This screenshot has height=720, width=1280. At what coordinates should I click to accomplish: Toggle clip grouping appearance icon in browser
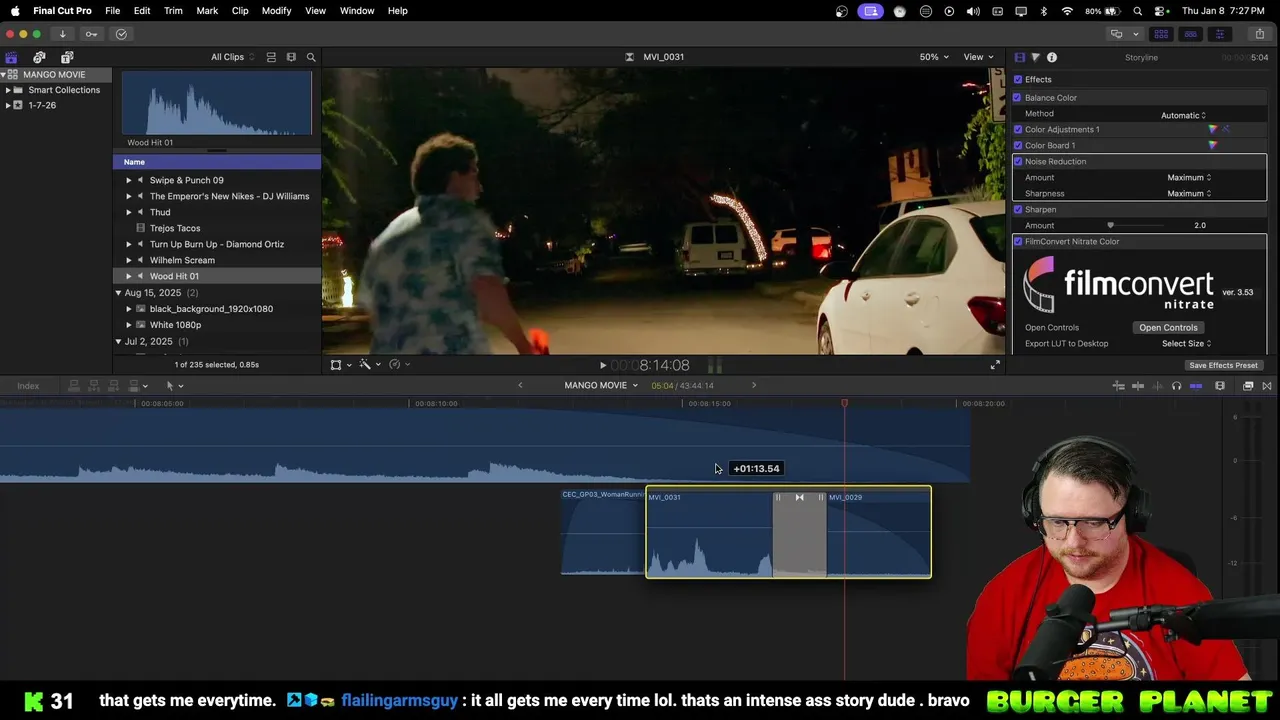tap(271, 57)
